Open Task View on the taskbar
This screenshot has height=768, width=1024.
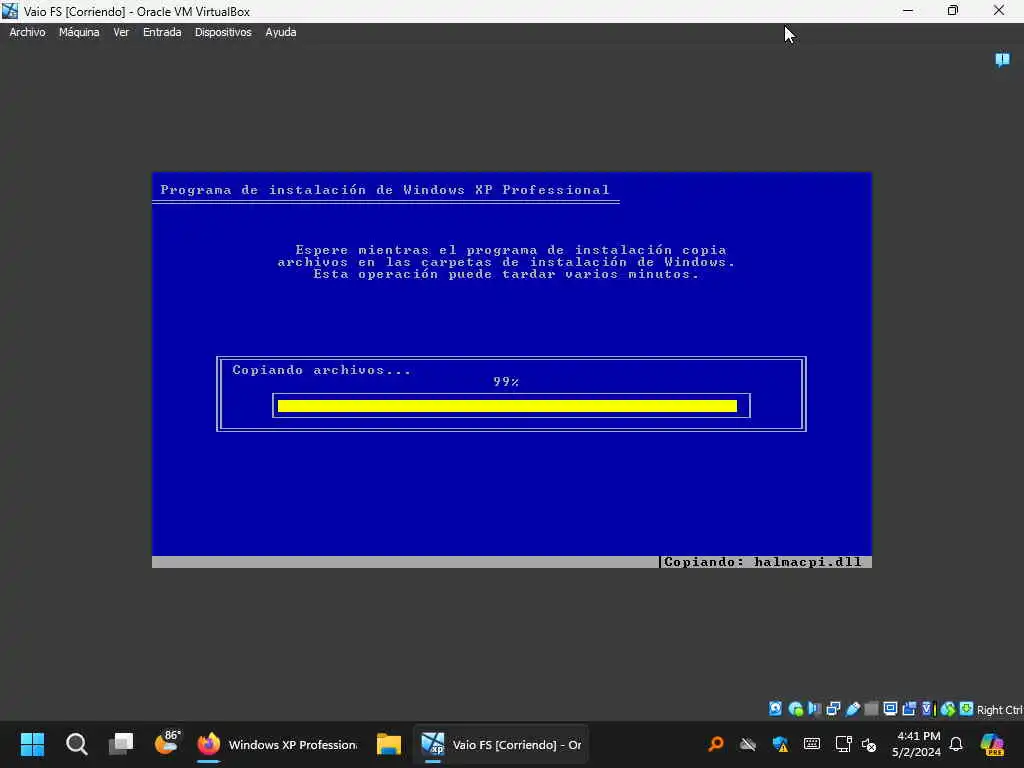121,744
